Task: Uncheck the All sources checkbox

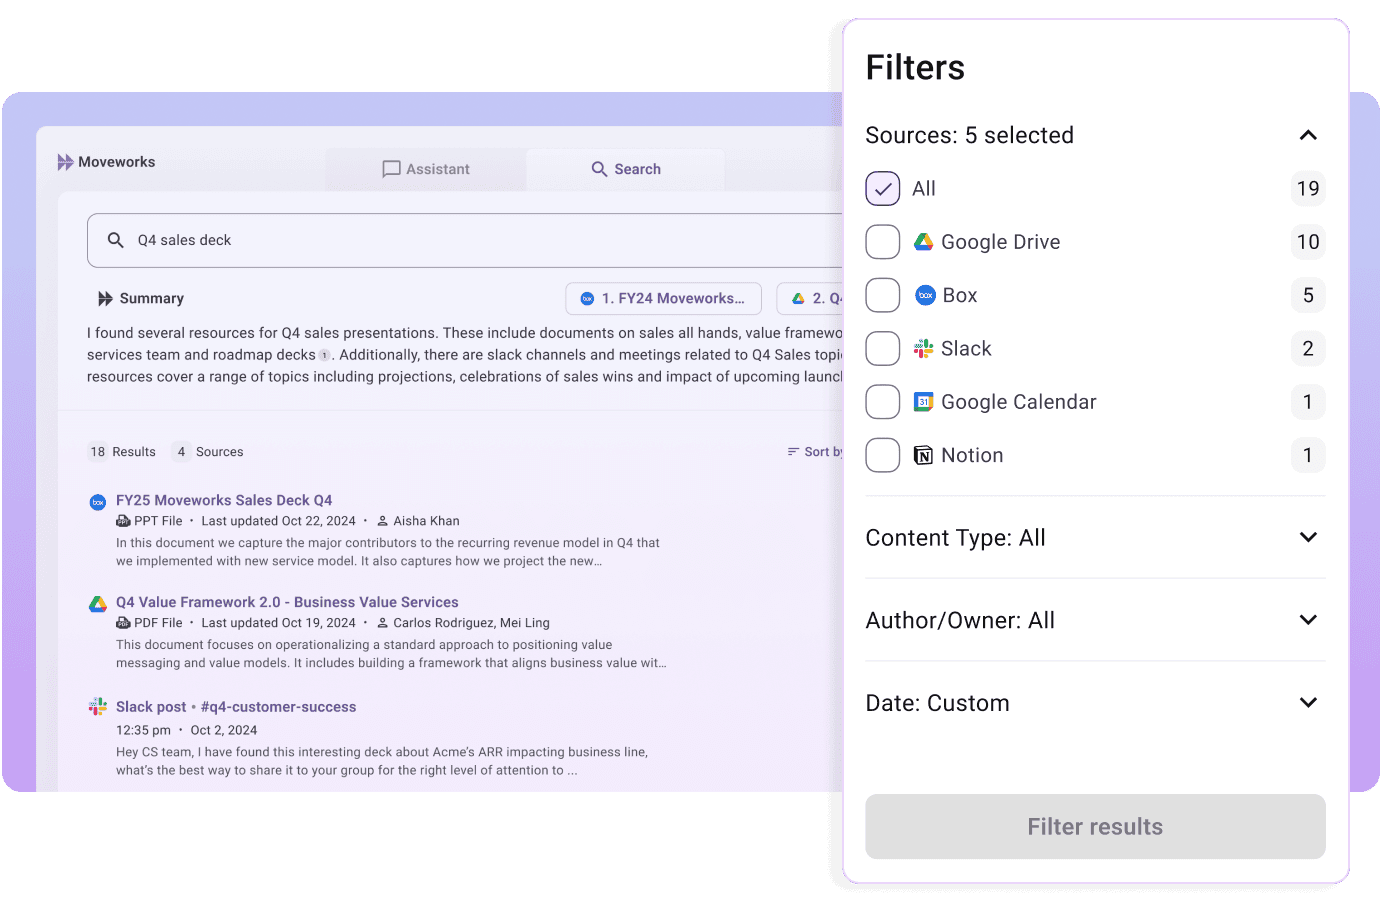Action: click(x=882, y=188)
